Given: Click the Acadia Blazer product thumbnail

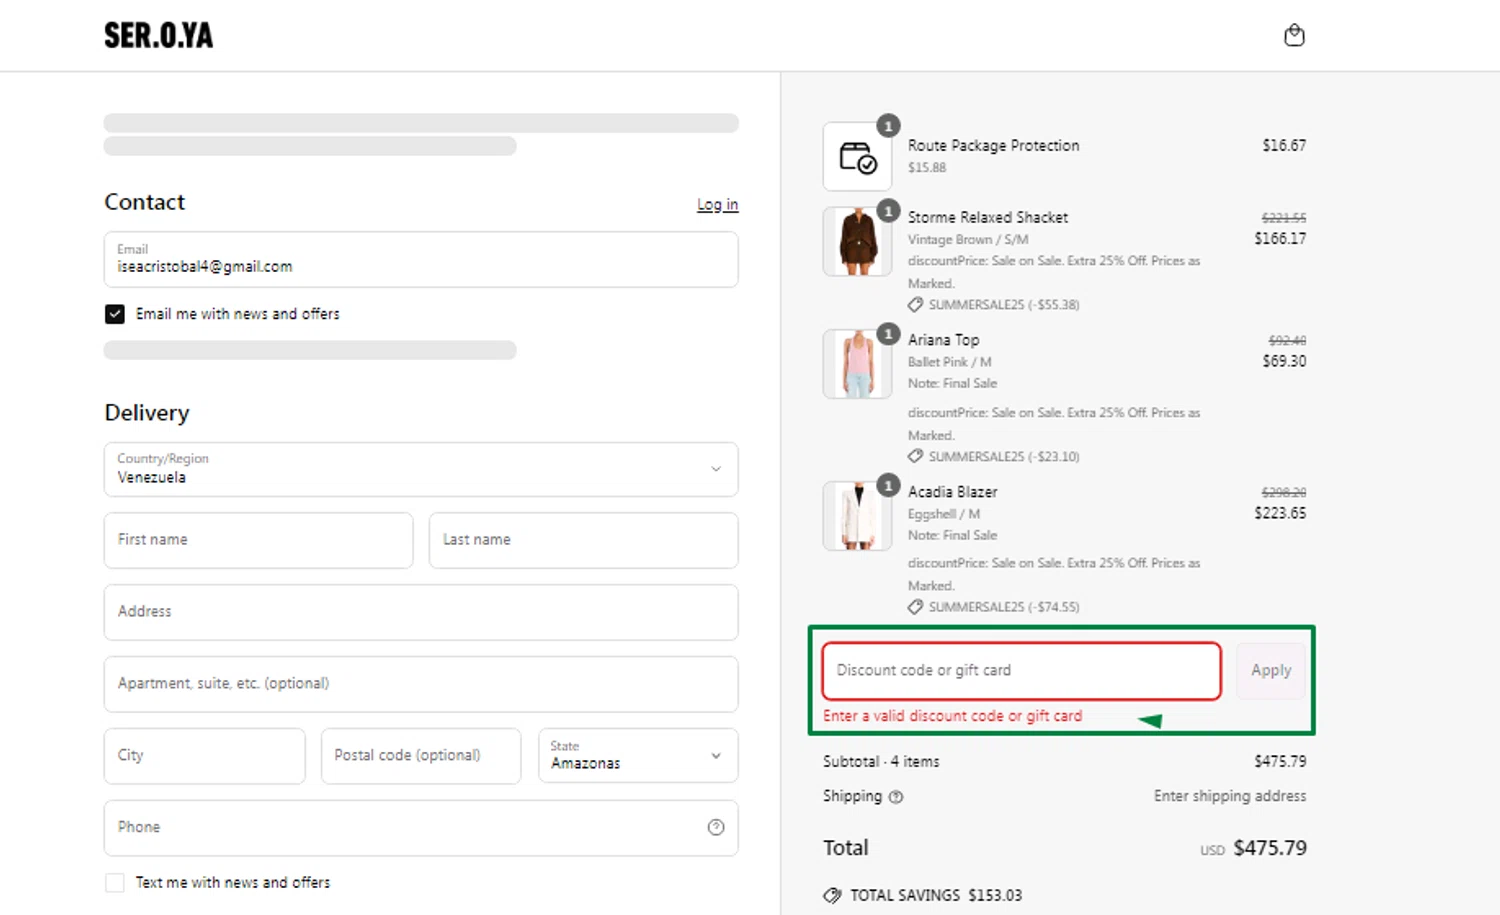Looking at the screenshot, I should [x=858, y=516].
